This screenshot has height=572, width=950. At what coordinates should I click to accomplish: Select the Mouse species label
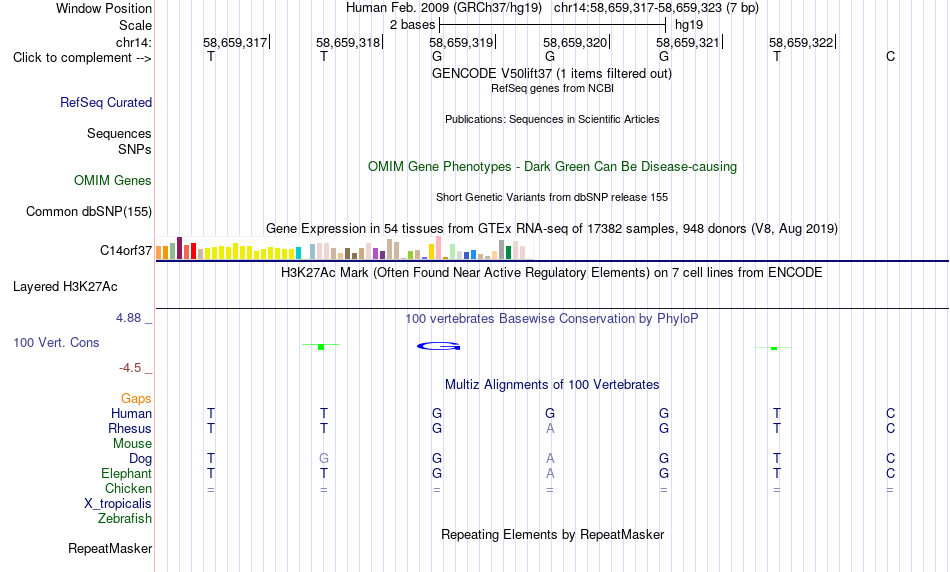coord(133,444)
